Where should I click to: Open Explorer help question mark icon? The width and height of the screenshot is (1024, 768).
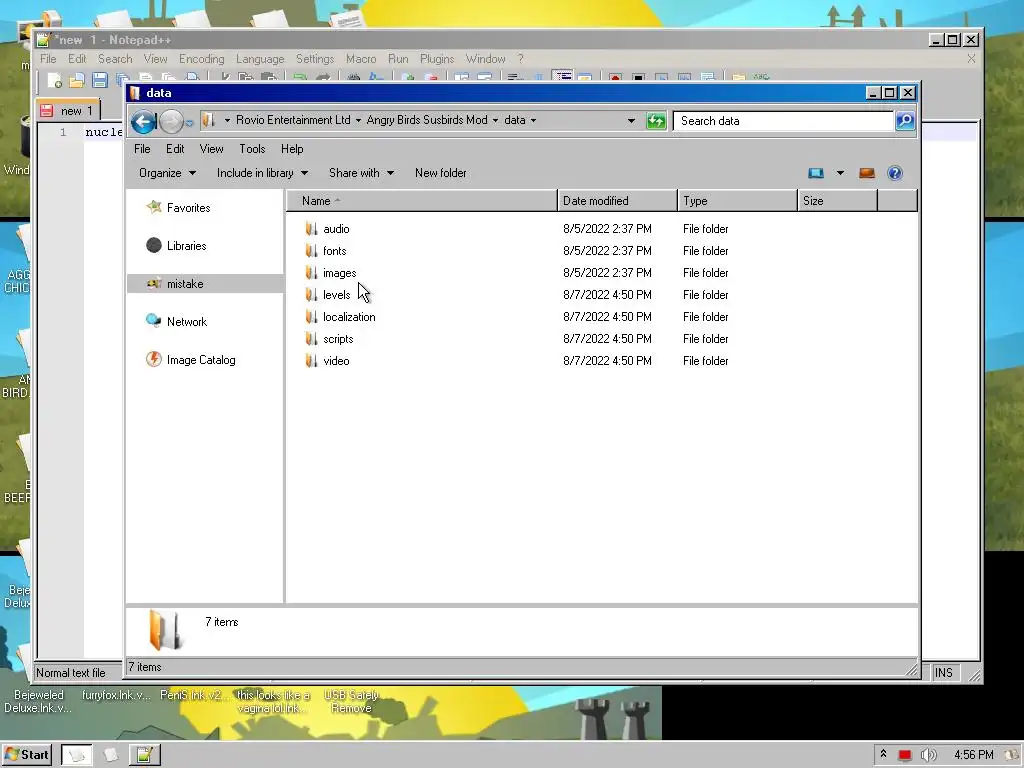pyautogui.click(x=895, y=173)
